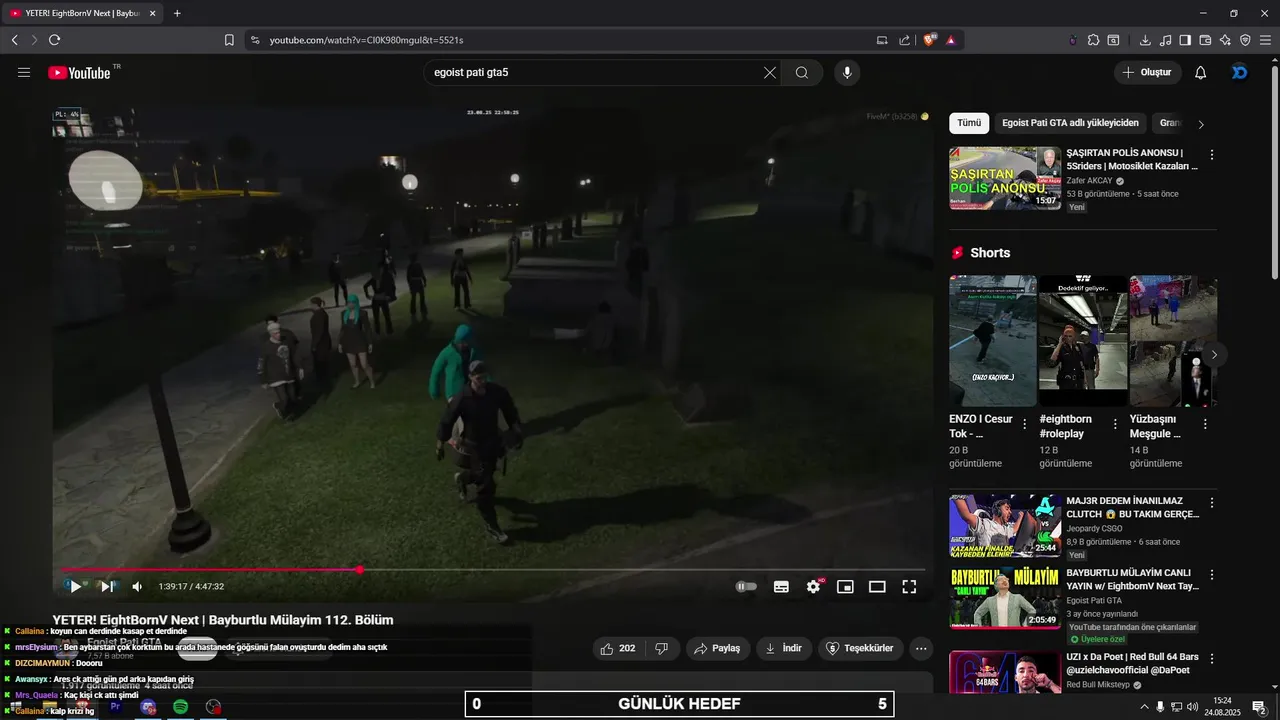Open options for the Yüzbaşını Meşgule short
Image resolution: width=1280 pixels, height=720 pixels.
(1205, 424)
